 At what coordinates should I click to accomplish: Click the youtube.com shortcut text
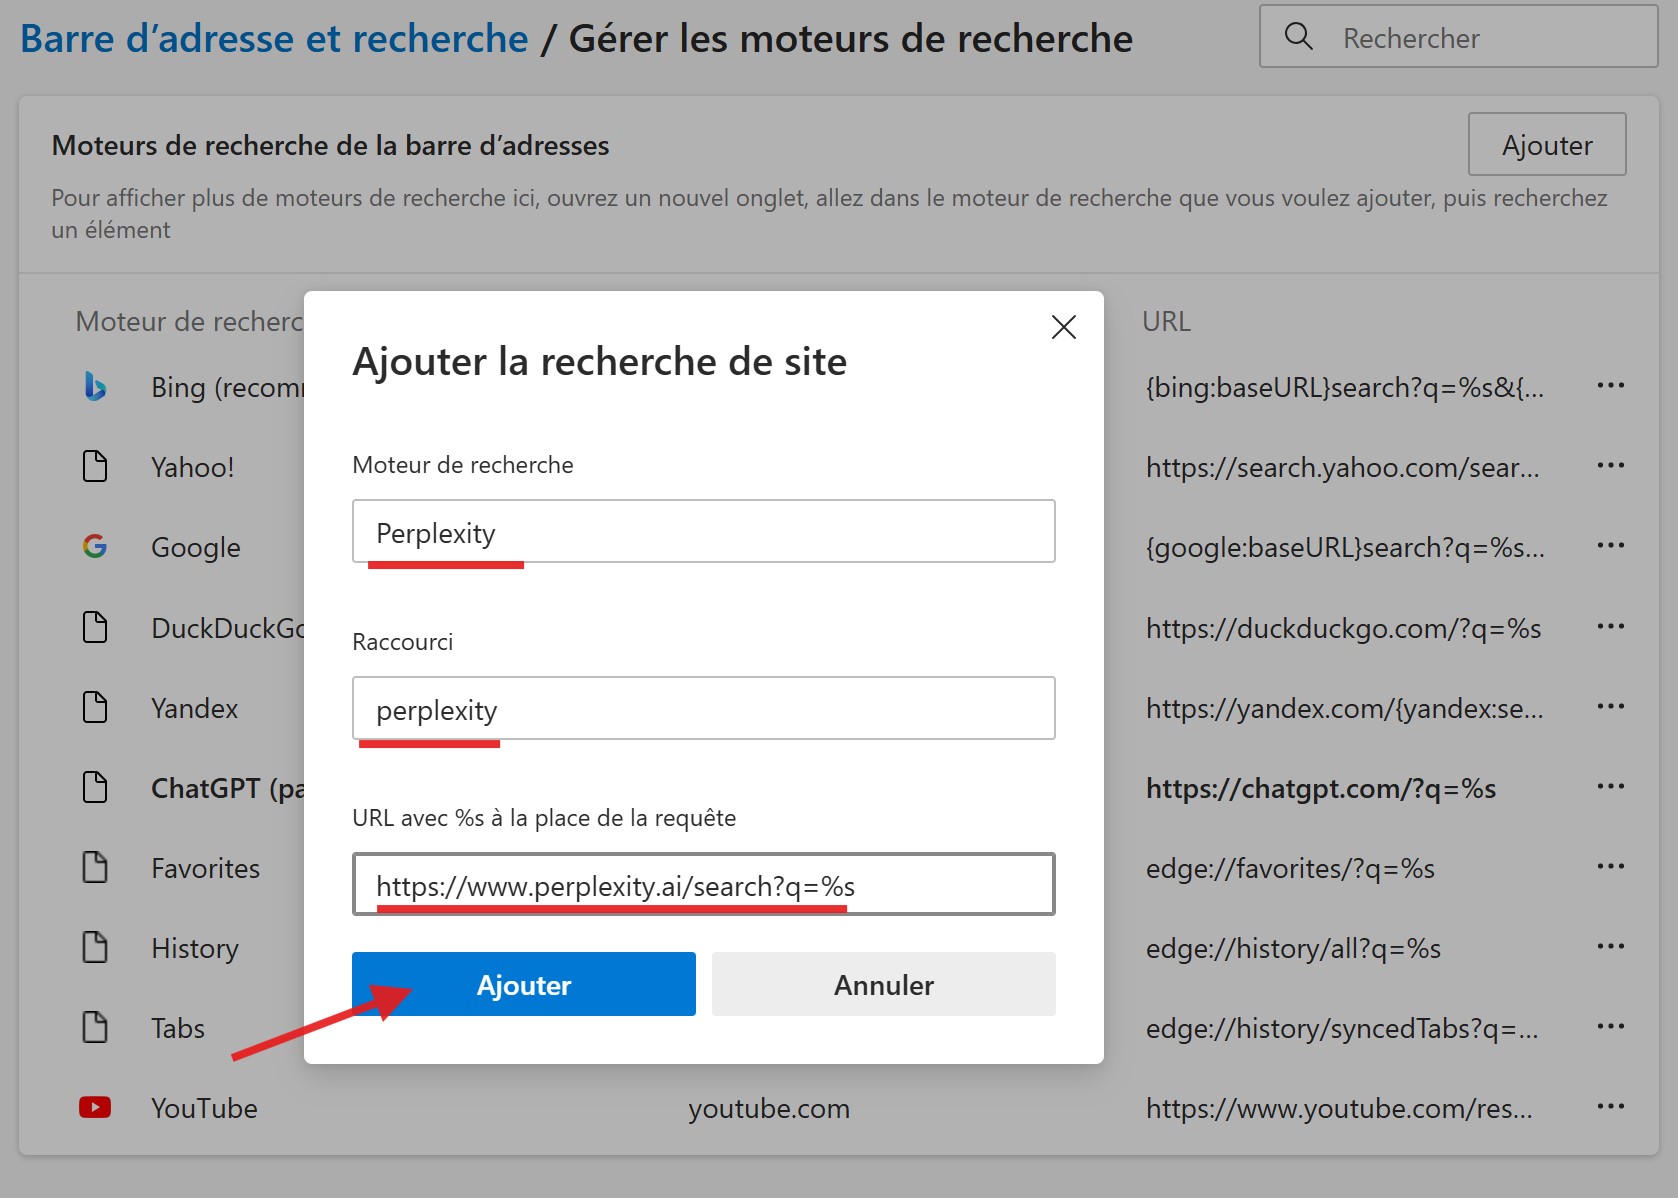[769, 1108]
